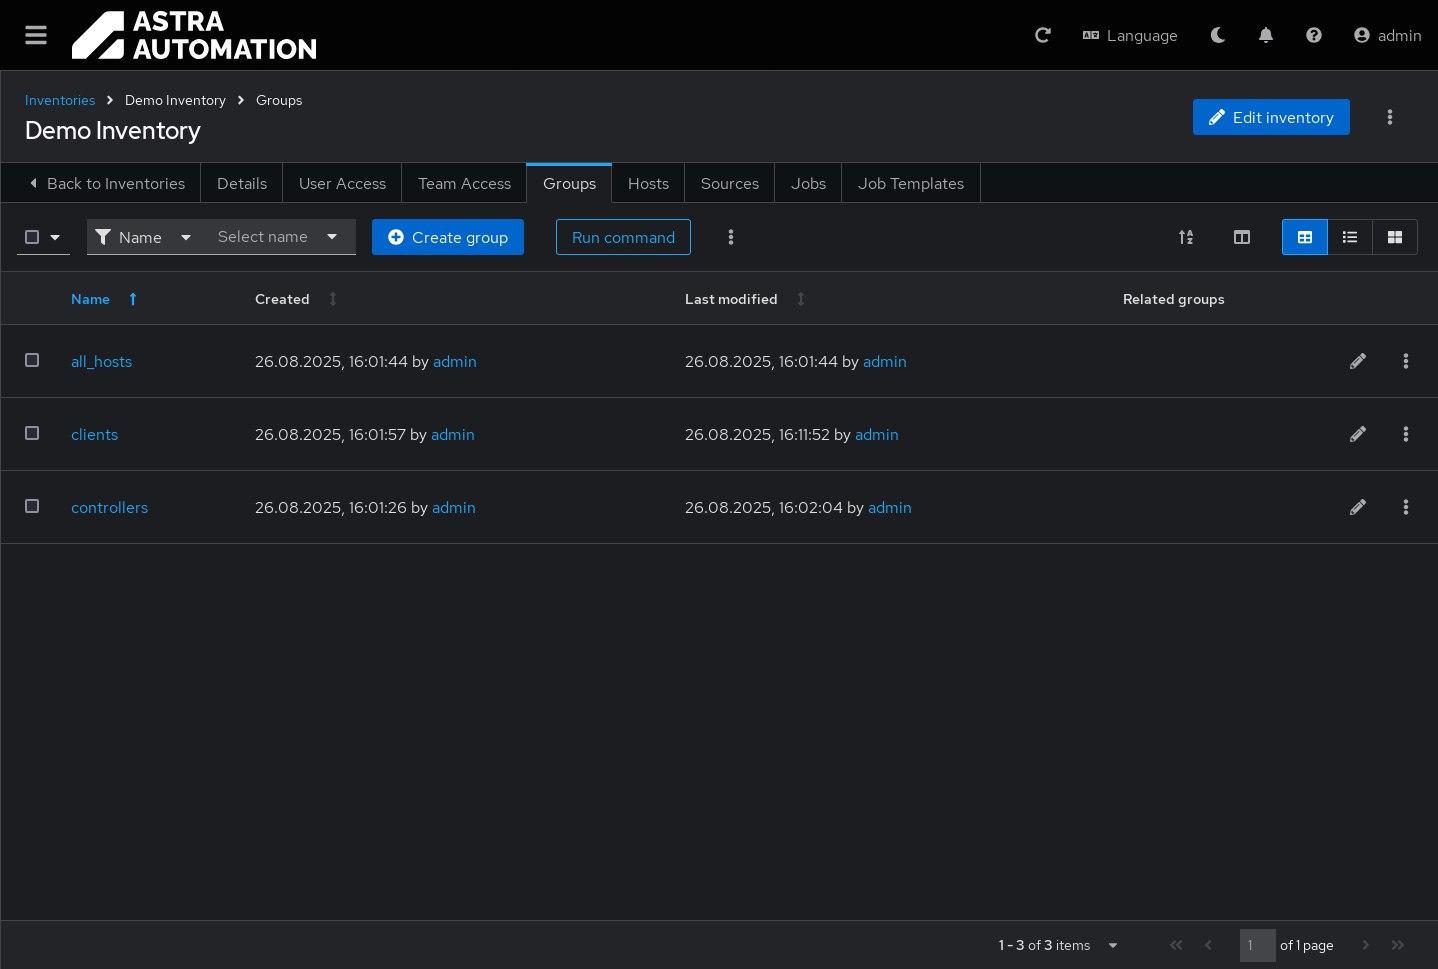Check the clients group checkbox
This screenshot has width=1438, height=969.
[x=32, y=433]
